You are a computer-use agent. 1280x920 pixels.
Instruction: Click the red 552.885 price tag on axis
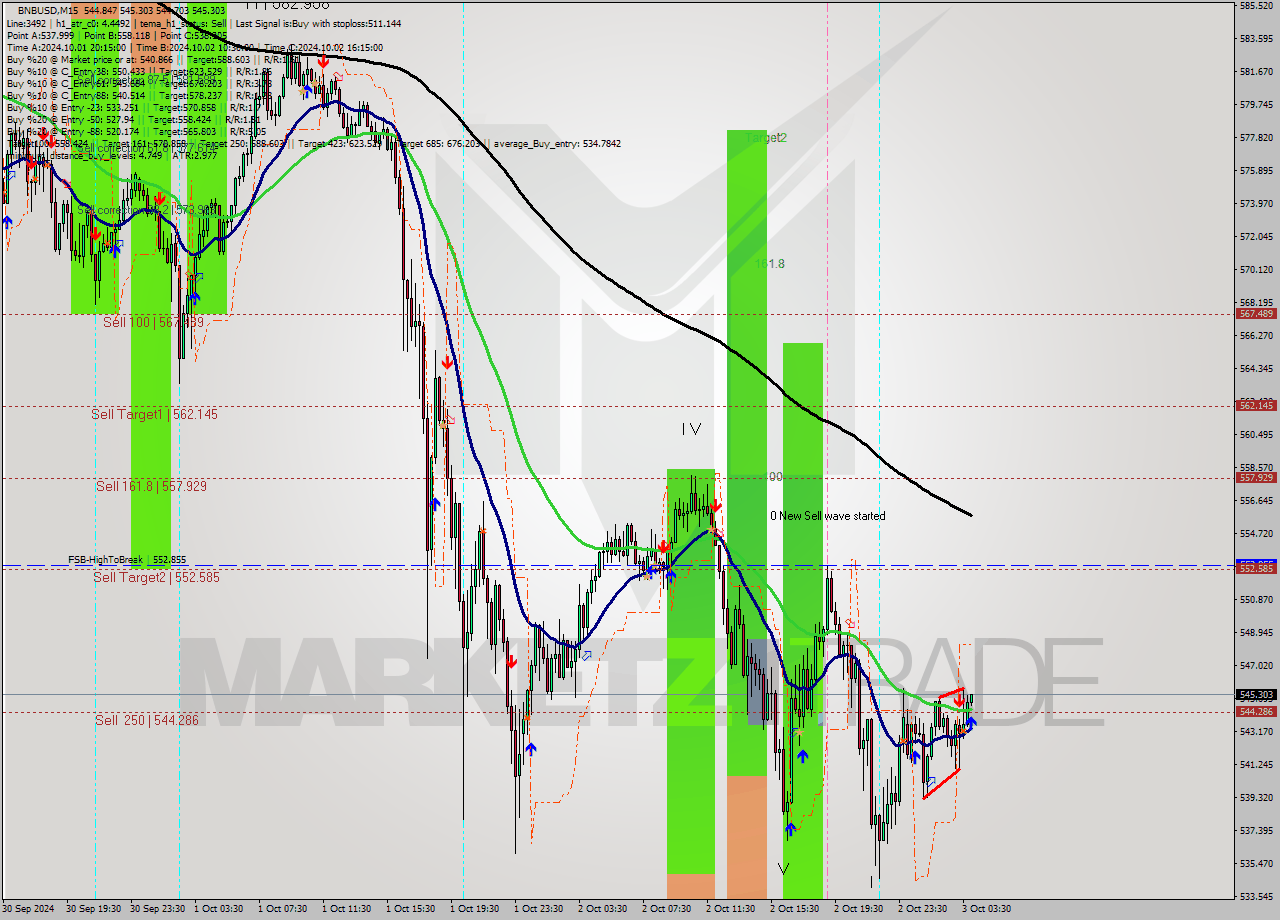[1256, 568]
